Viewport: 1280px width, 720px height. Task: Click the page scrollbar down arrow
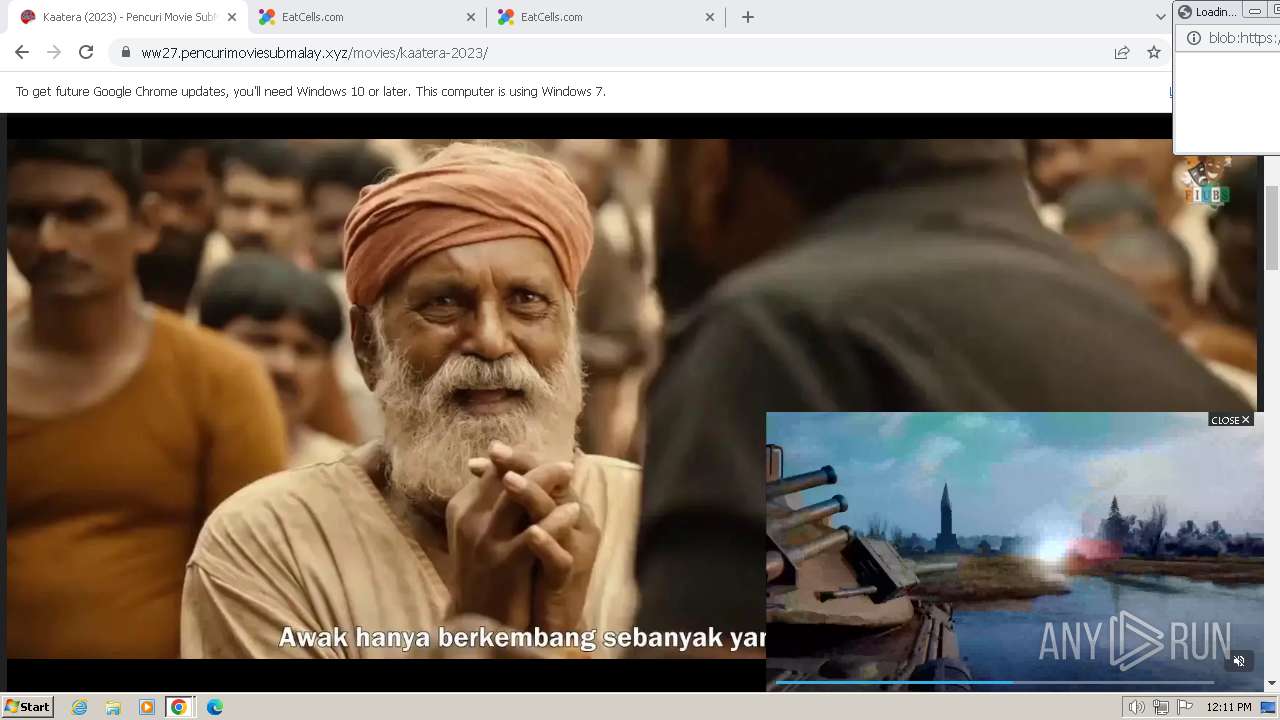[1271, 684]
